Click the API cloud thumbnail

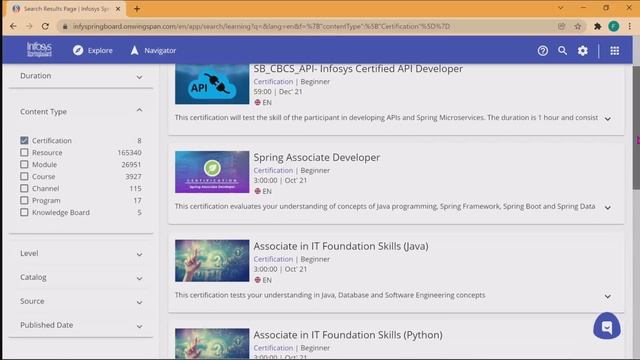(212, 84)
